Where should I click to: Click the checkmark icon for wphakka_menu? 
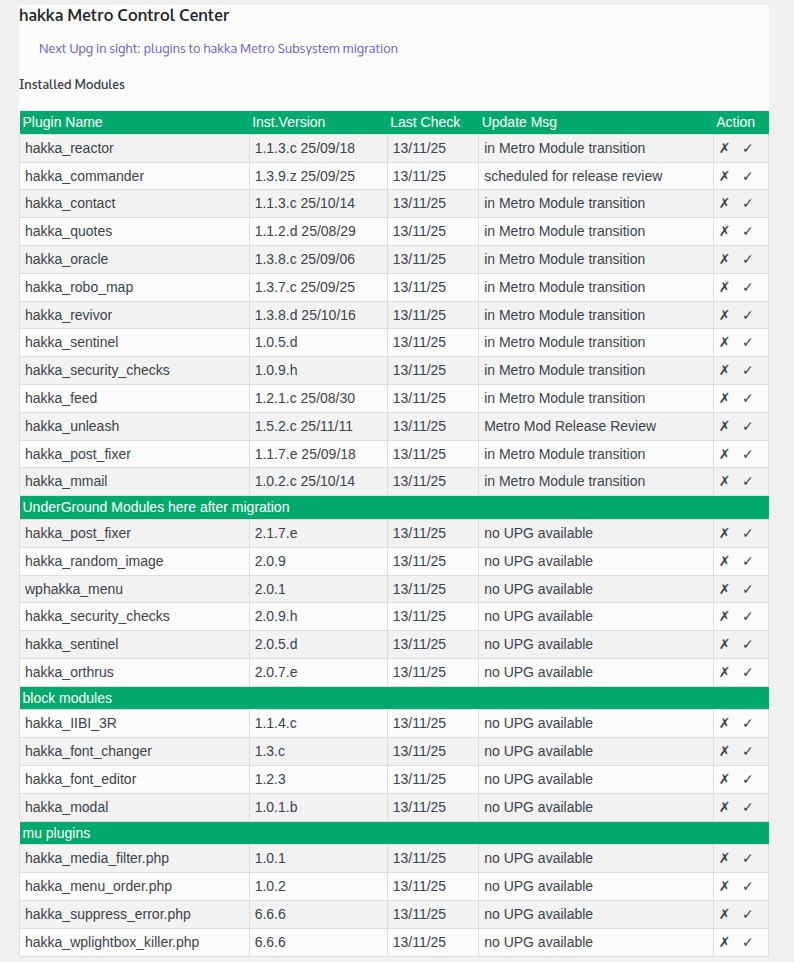point(747,589)
